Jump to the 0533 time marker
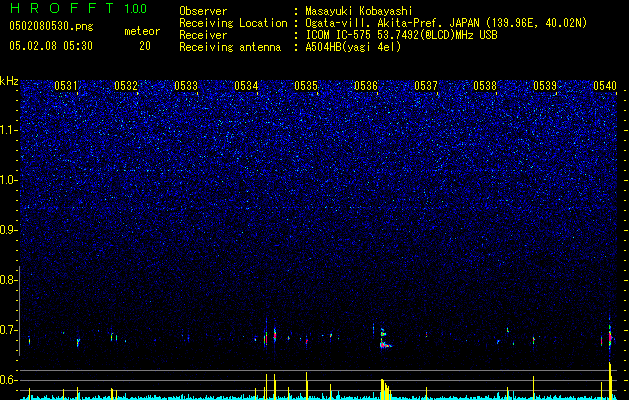The width and height of the screenshot is (629, 400). (x=186, y=86)
